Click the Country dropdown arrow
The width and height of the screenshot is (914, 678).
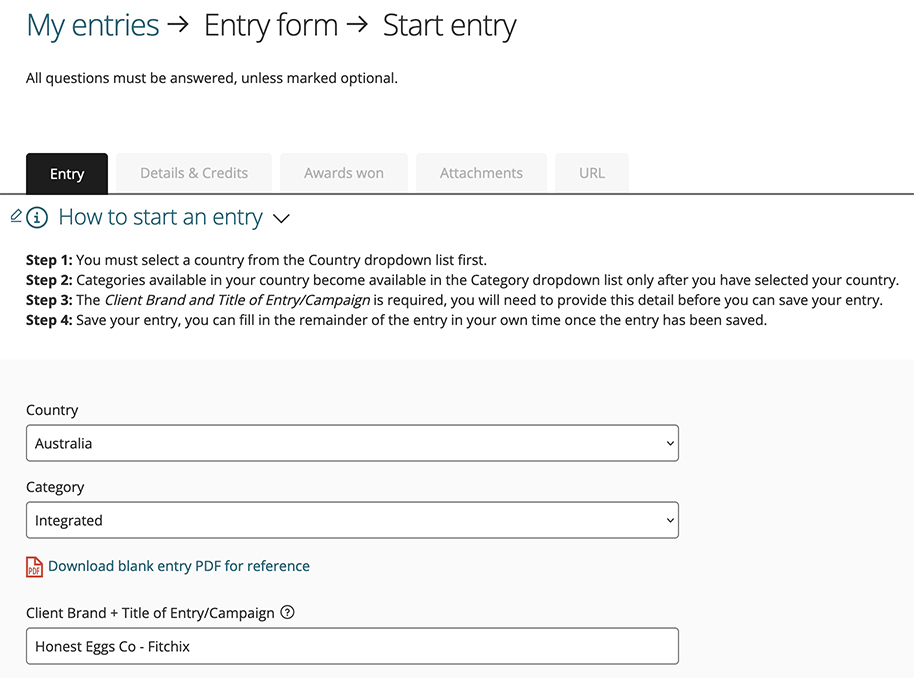[670, 443]
